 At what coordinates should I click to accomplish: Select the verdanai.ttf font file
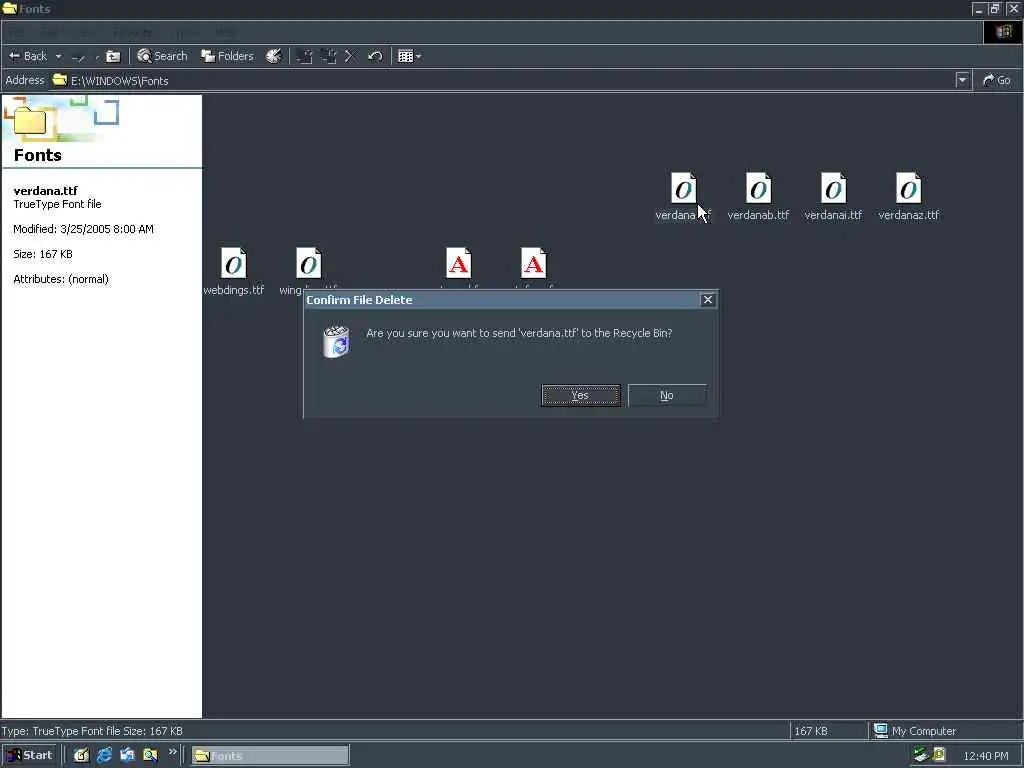pos(833,197)
